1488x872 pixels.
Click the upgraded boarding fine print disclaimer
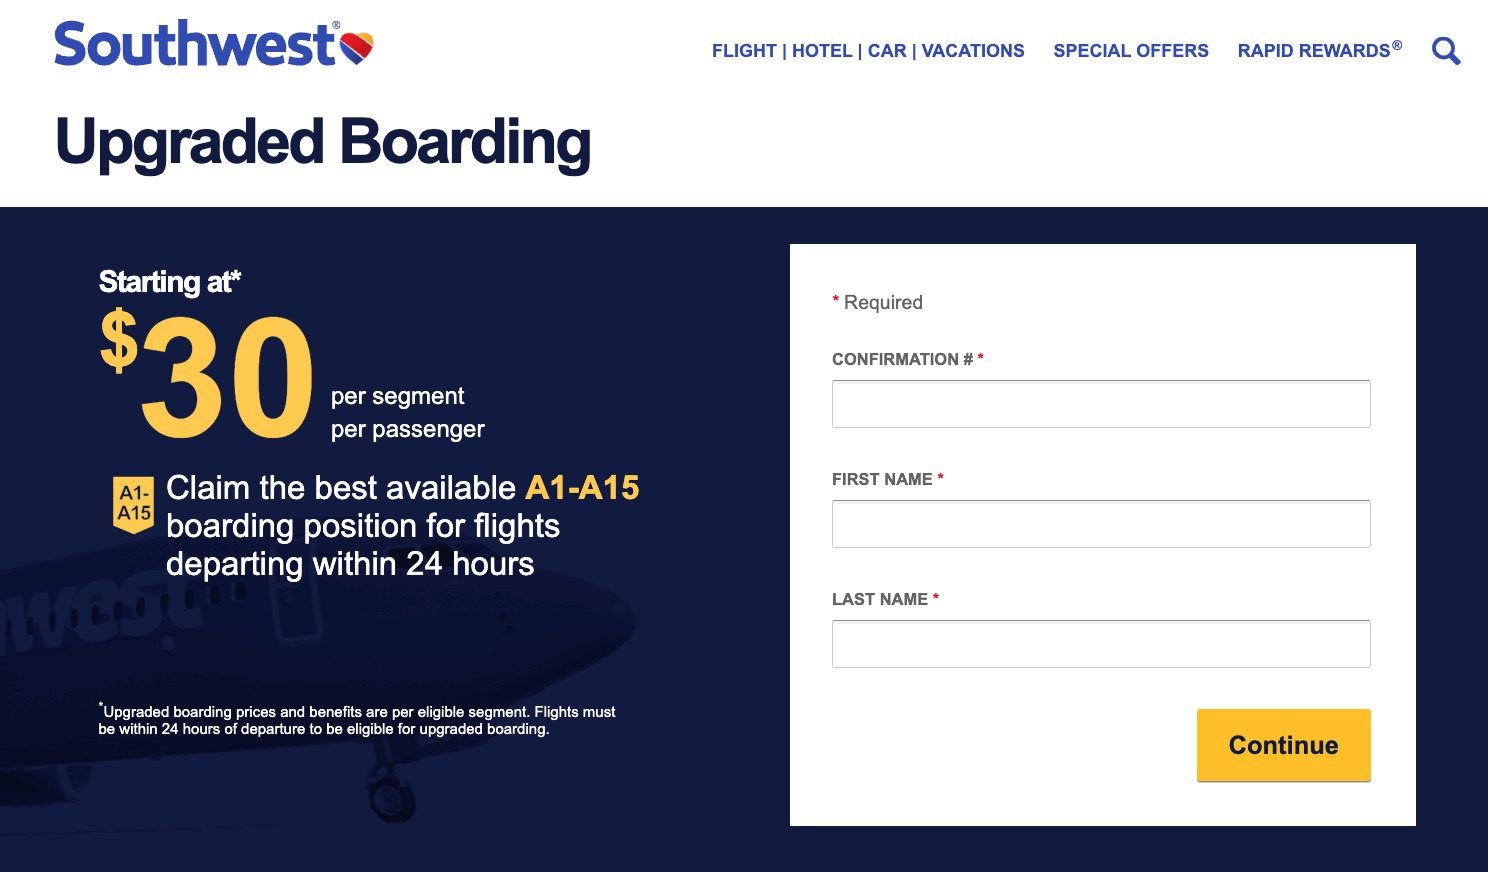coord(357,720)
